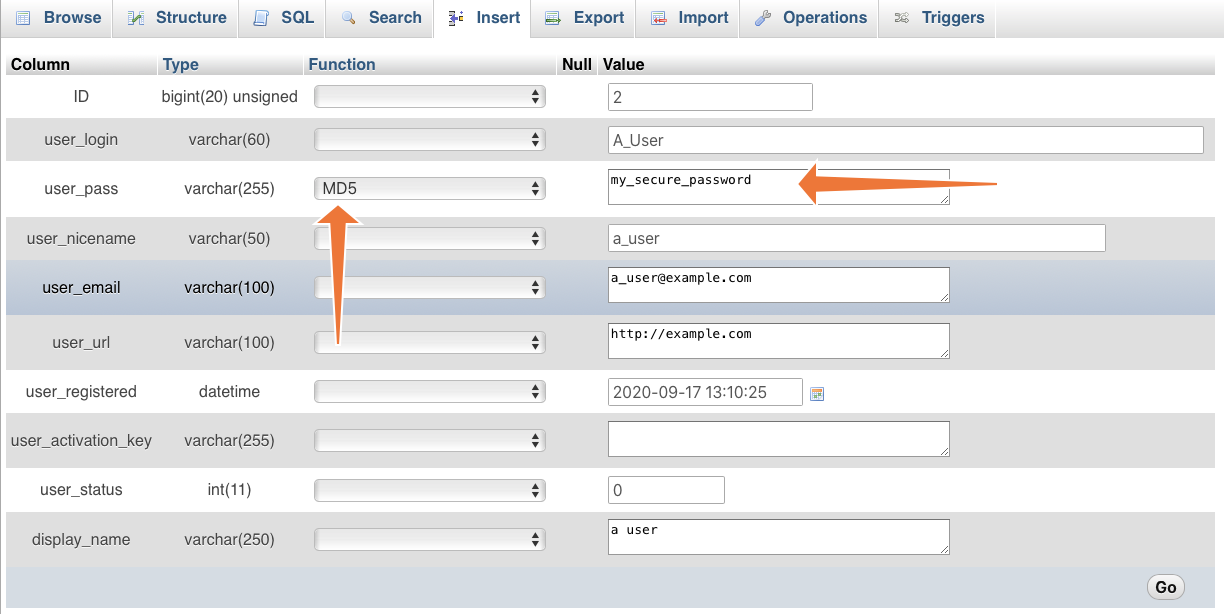Click the user_status value field
Image resolution: width=1224 pixels, height=614 pixels.
click(665, 490)
